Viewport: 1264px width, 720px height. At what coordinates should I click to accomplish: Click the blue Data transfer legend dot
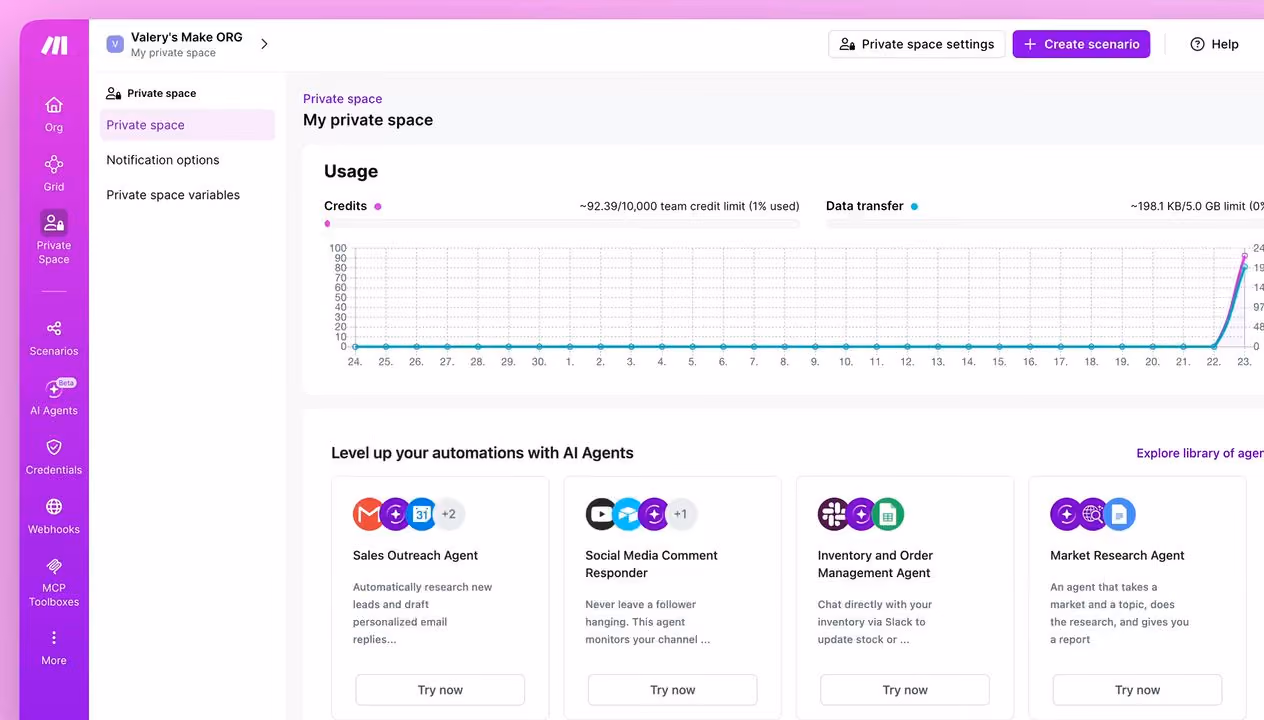click(914, 207)
